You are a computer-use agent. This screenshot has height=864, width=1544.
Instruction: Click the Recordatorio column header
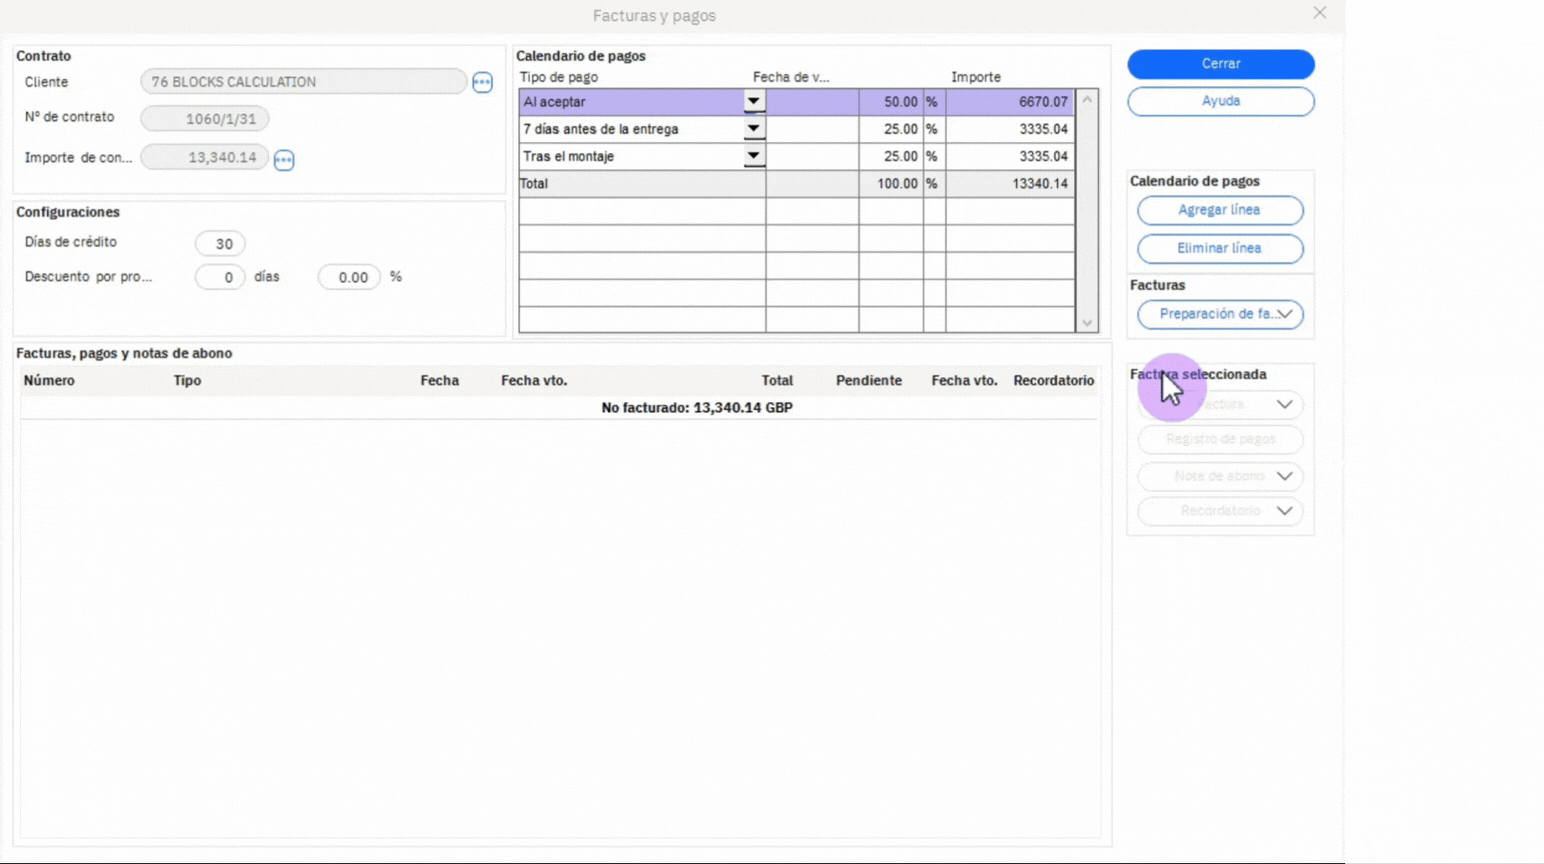coord(1053,380)
